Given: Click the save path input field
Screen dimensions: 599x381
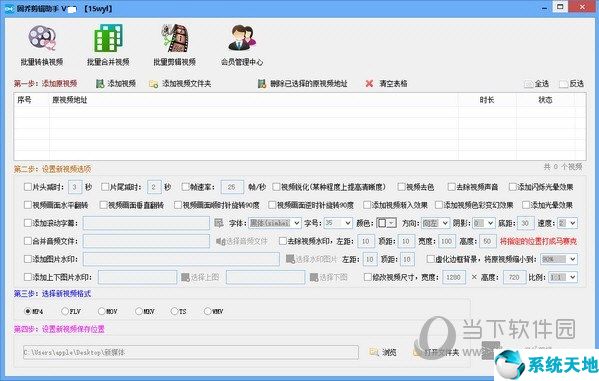Looking at the screenshot, I should coord(191,352).
